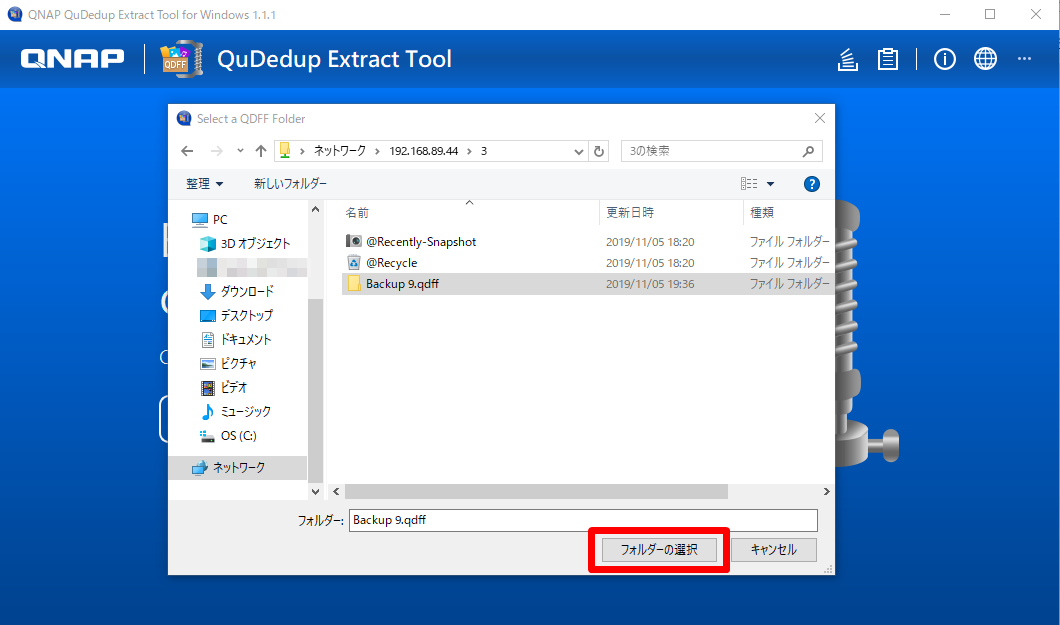Image resolution: width=1060 pixels, height=625 pixels.
Task: Select ビデオ in sidebar
Action: [x=224, y=387]
